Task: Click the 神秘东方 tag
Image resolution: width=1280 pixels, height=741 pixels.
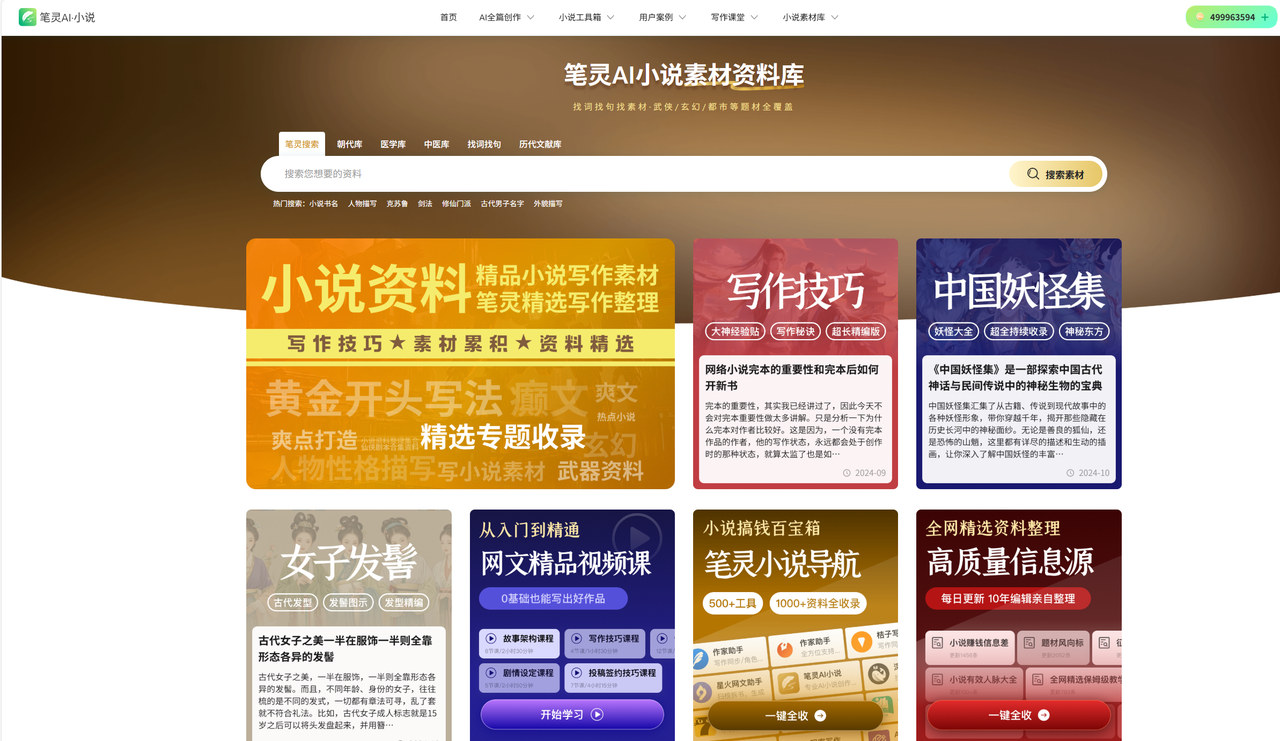Action: pos(1084,331)
